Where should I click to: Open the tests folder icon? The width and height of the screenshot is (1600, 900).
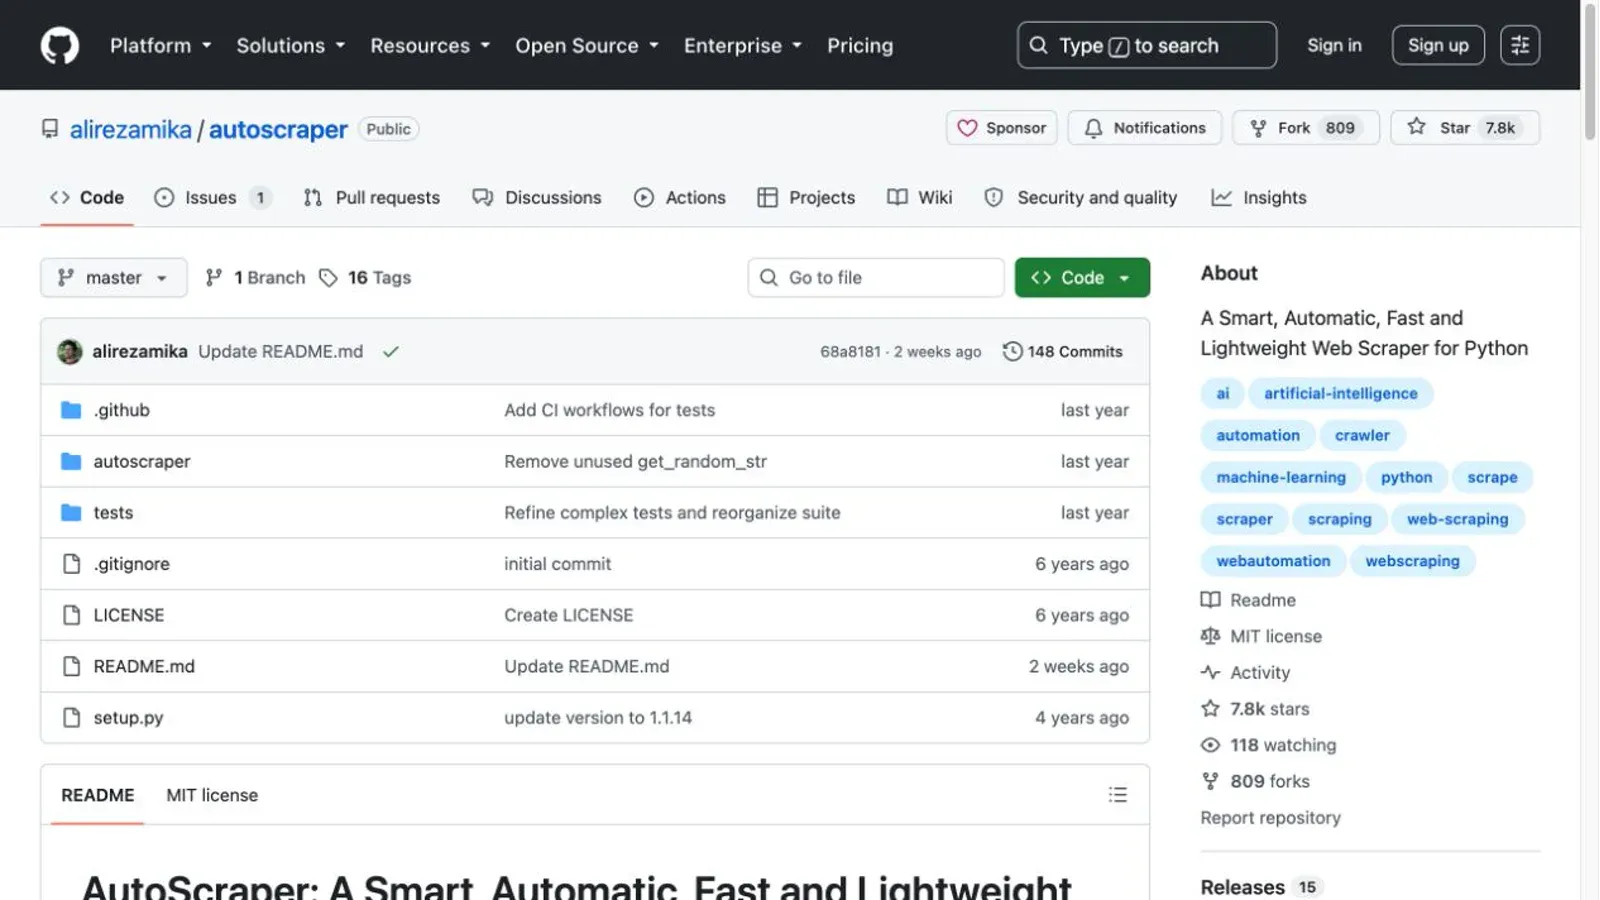click(x=71, y=513)
